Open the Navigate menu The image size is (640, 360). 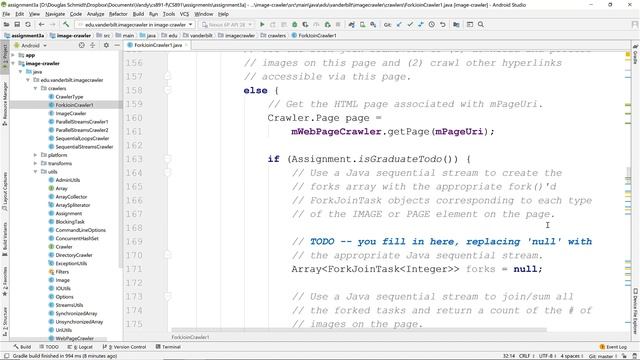pyautogui.click(x=55, y=14)
